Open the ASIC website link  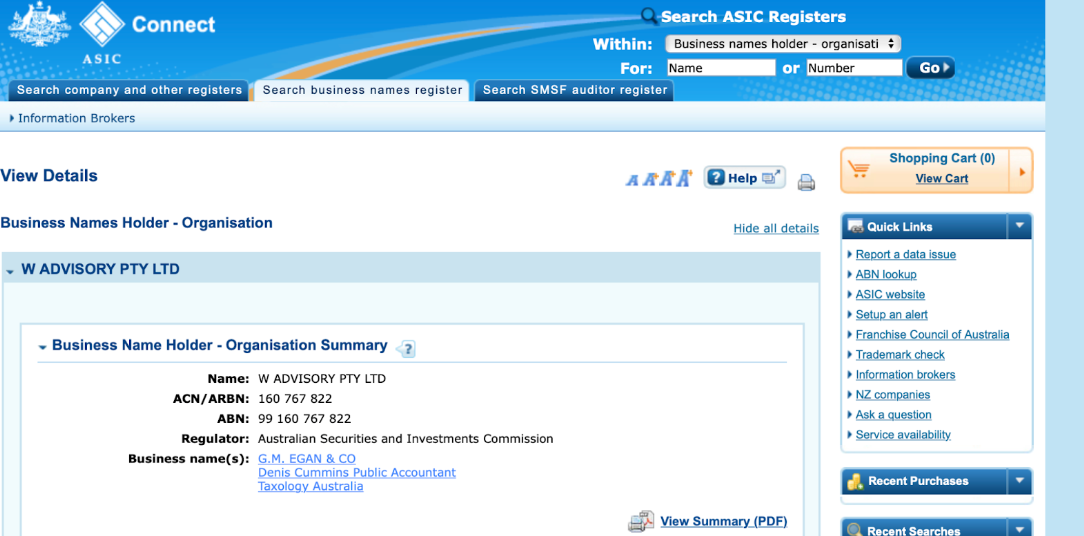(x=890, y=295)
